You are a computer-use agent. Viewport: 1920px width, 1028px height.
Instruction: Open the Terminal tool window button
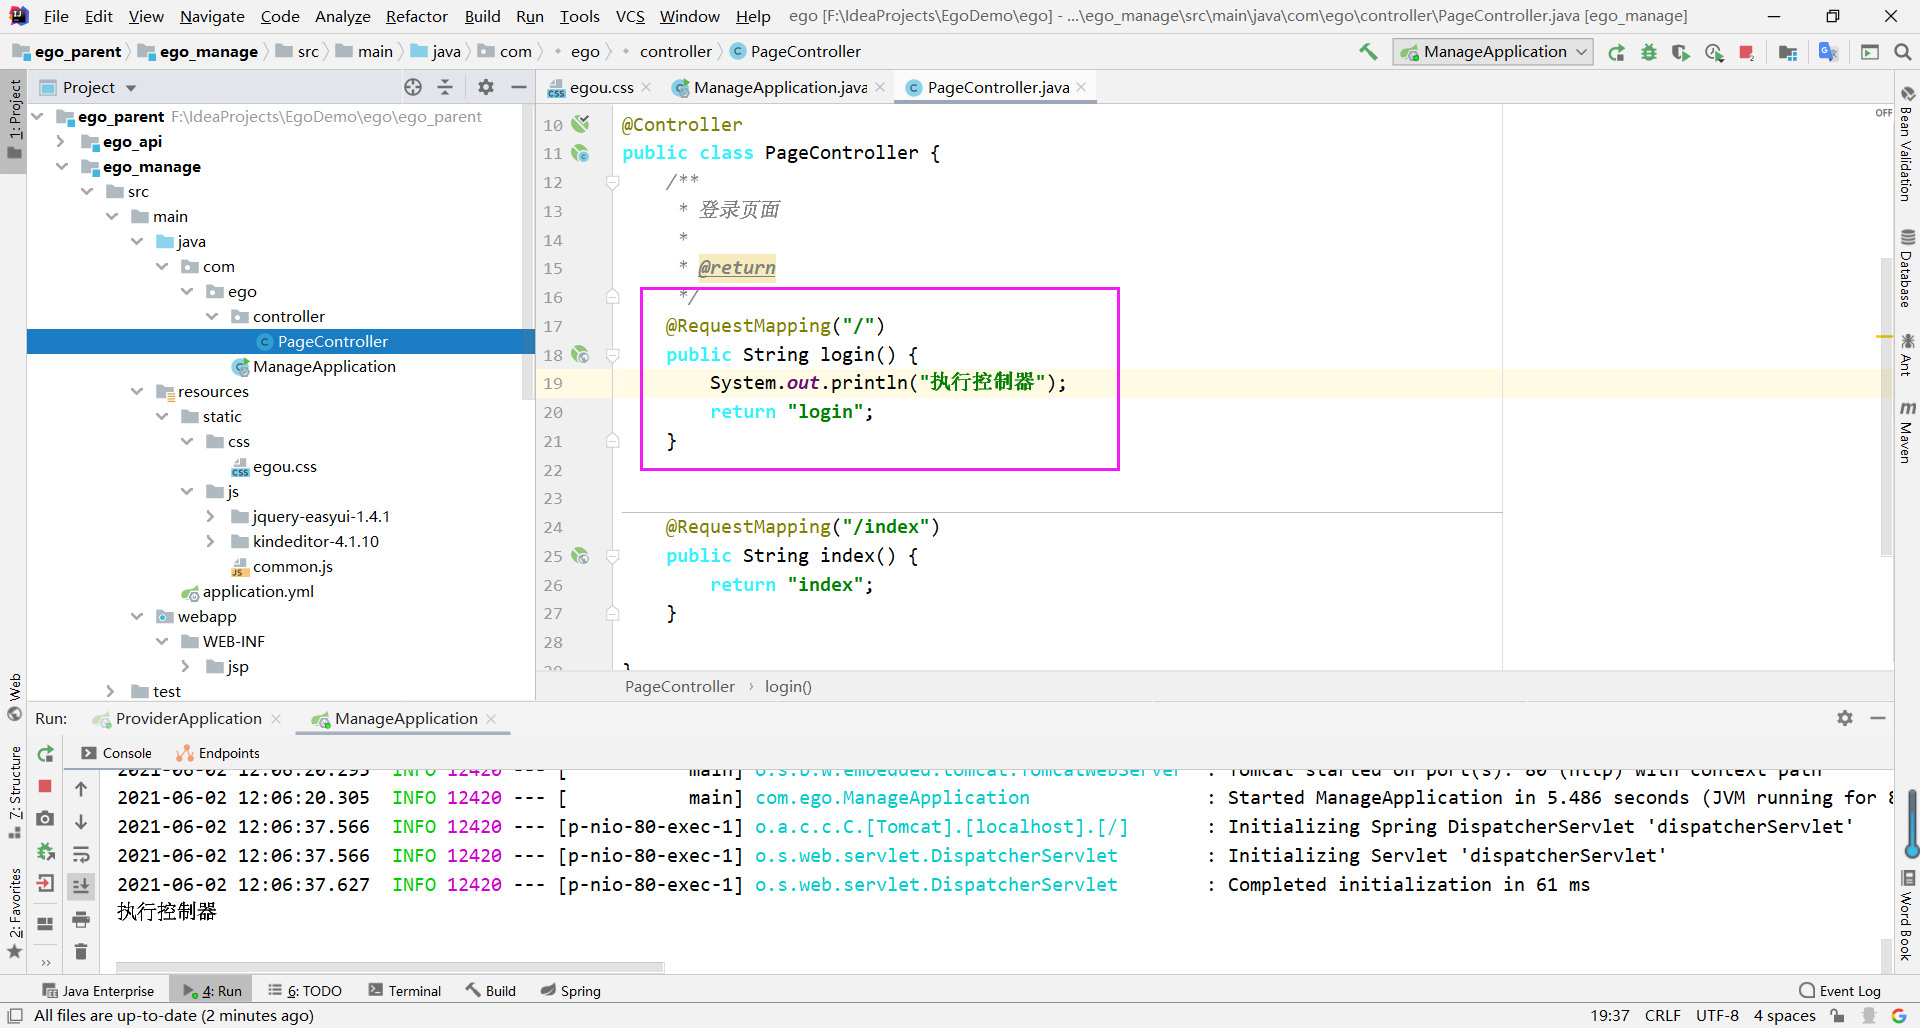404,991
